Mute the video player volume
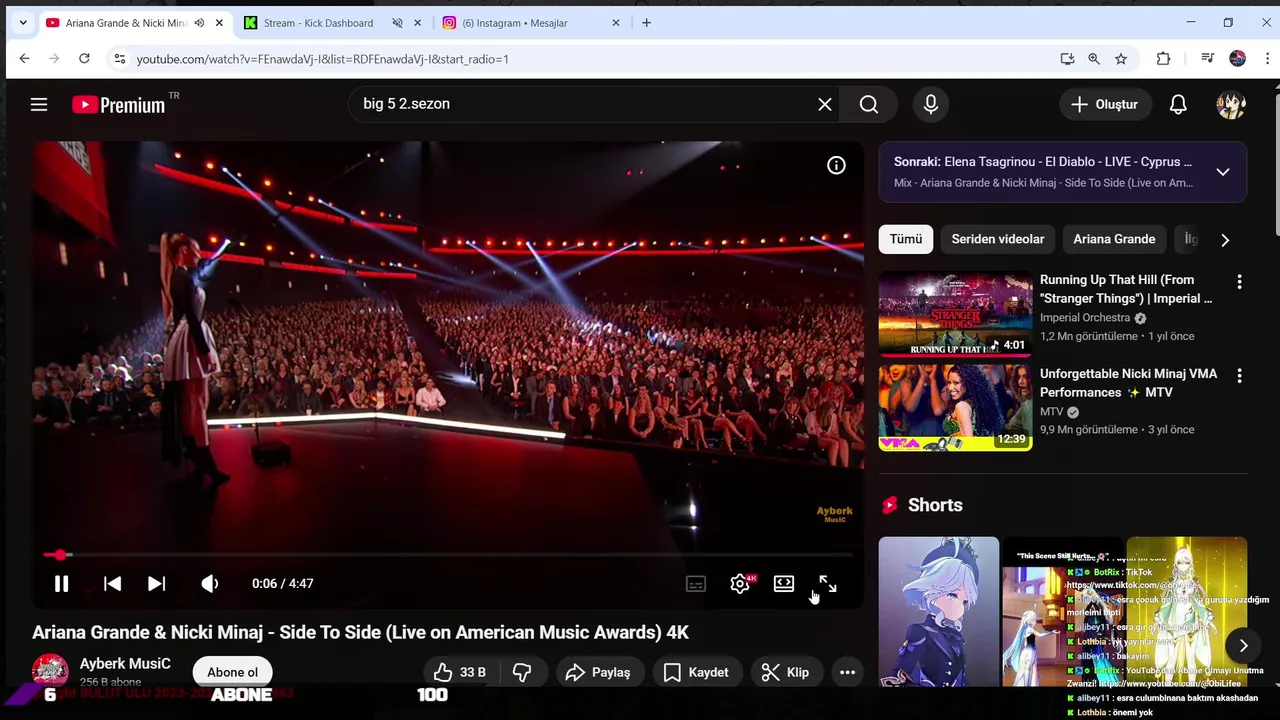 tap(209, 584)
